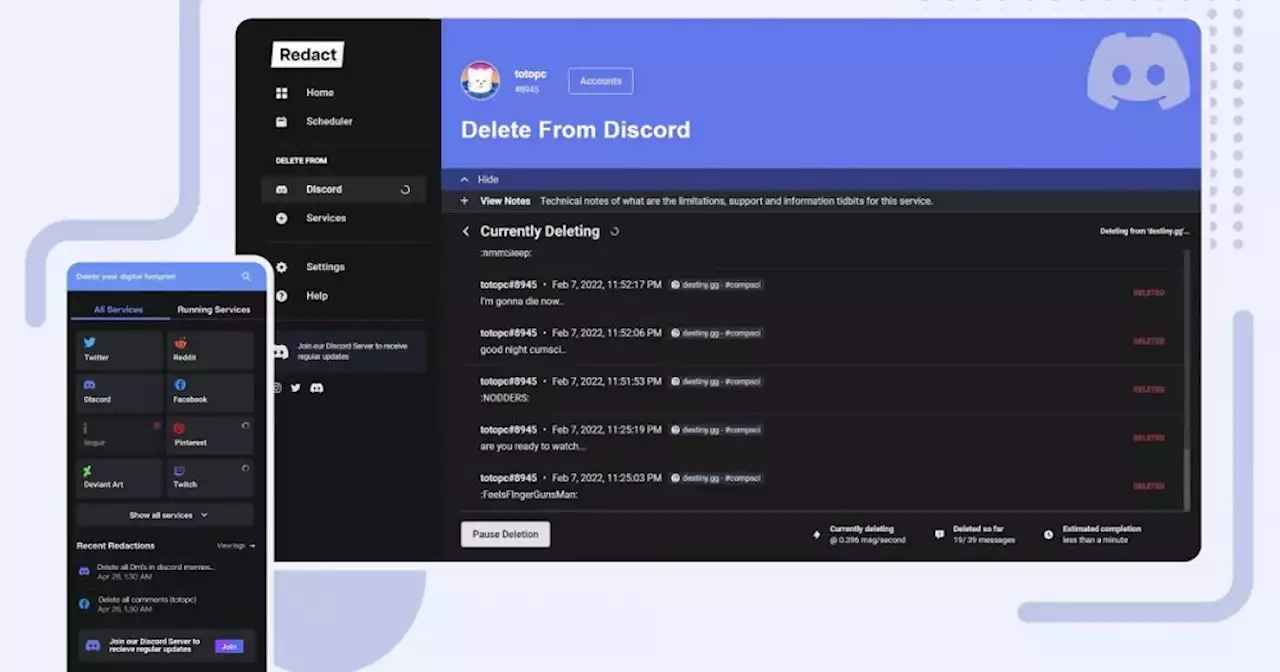Select the Discord tile on the phone
1280x672 pixels.
coord(120,392)
